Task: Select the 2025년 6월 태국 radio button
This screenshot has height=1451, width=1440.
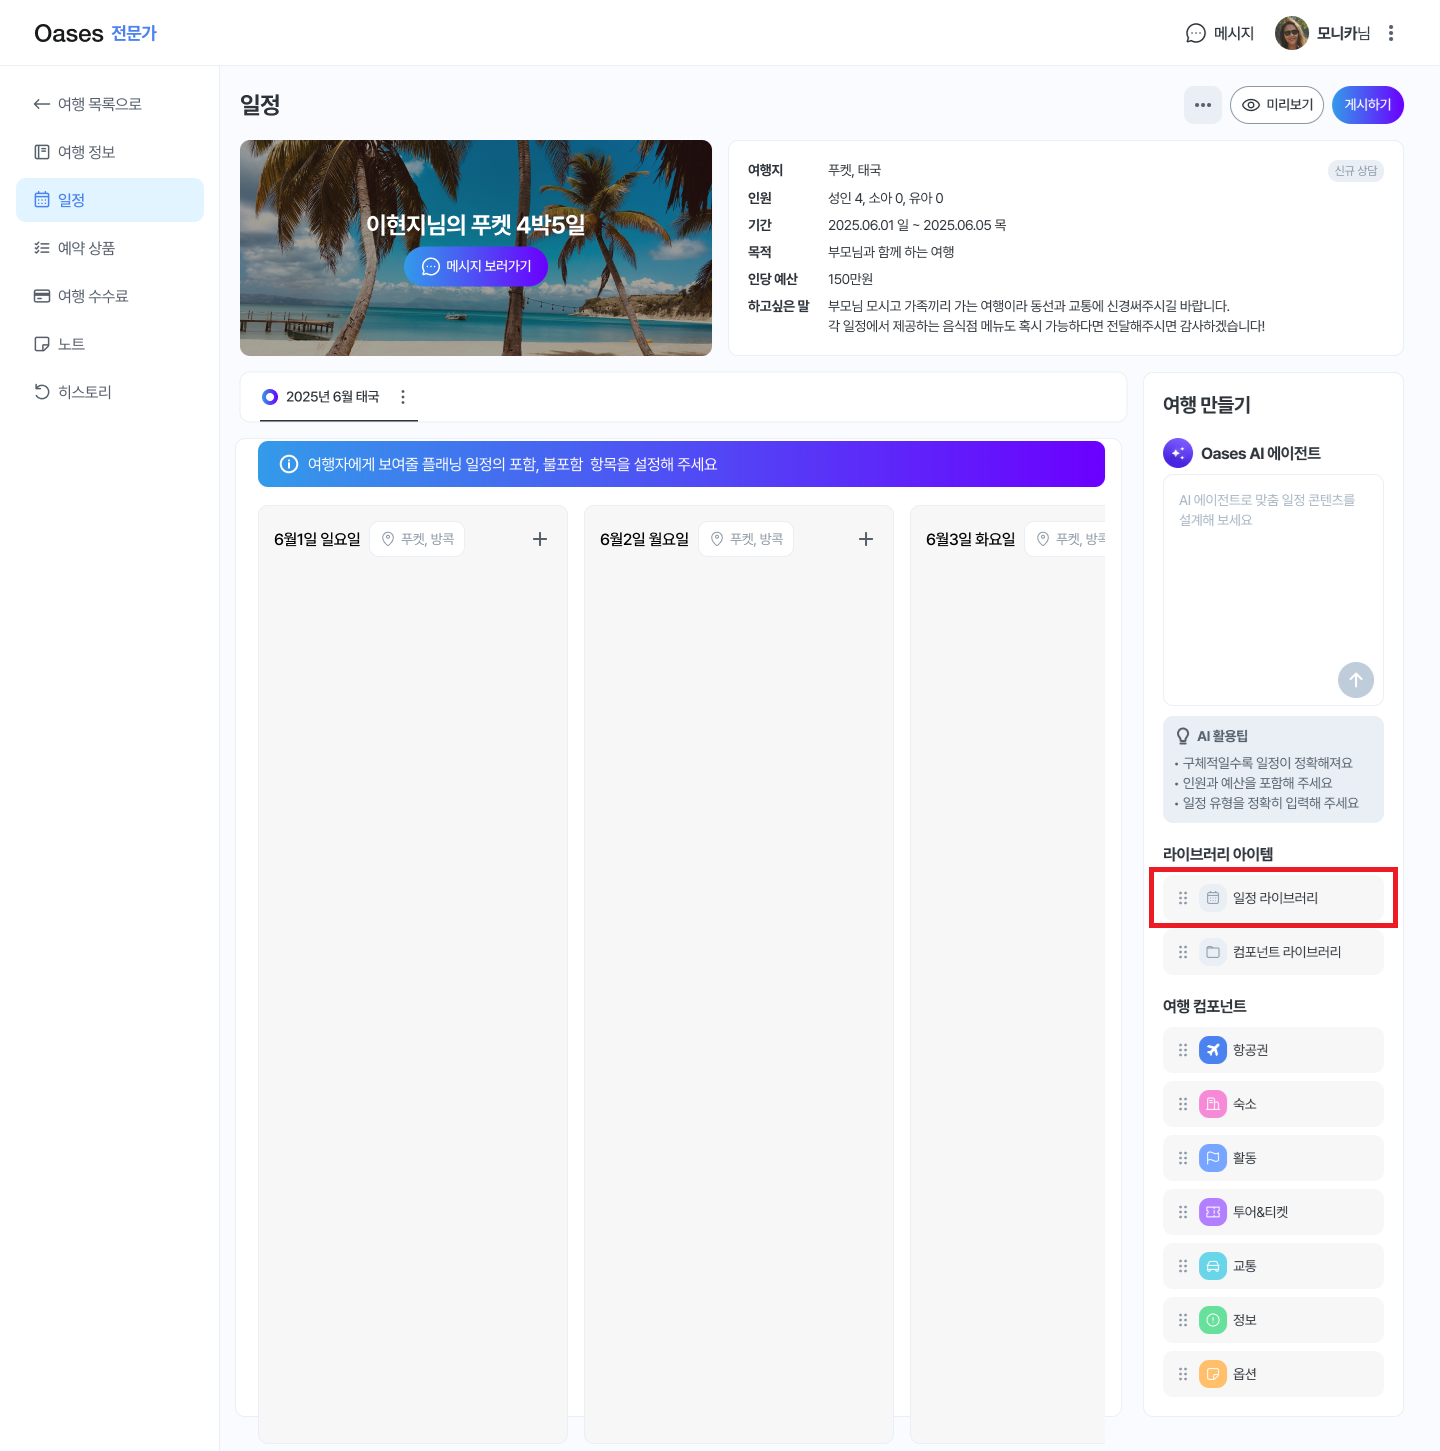Action: (270, 397)
